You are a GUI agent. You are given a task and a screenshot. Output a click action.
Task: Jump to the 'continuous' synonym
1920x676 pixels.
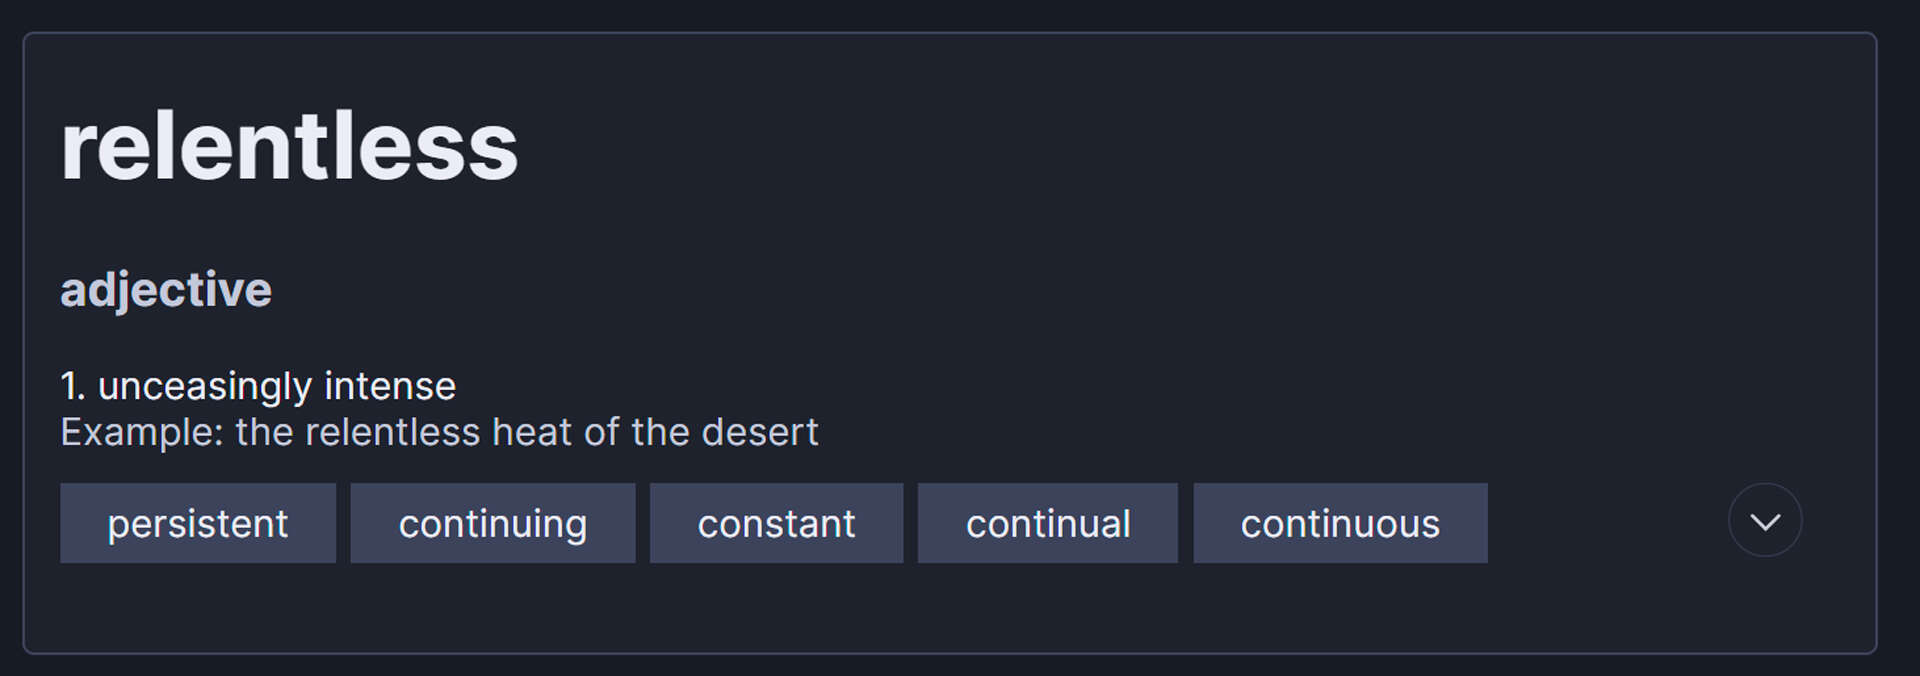(1340, 523)
